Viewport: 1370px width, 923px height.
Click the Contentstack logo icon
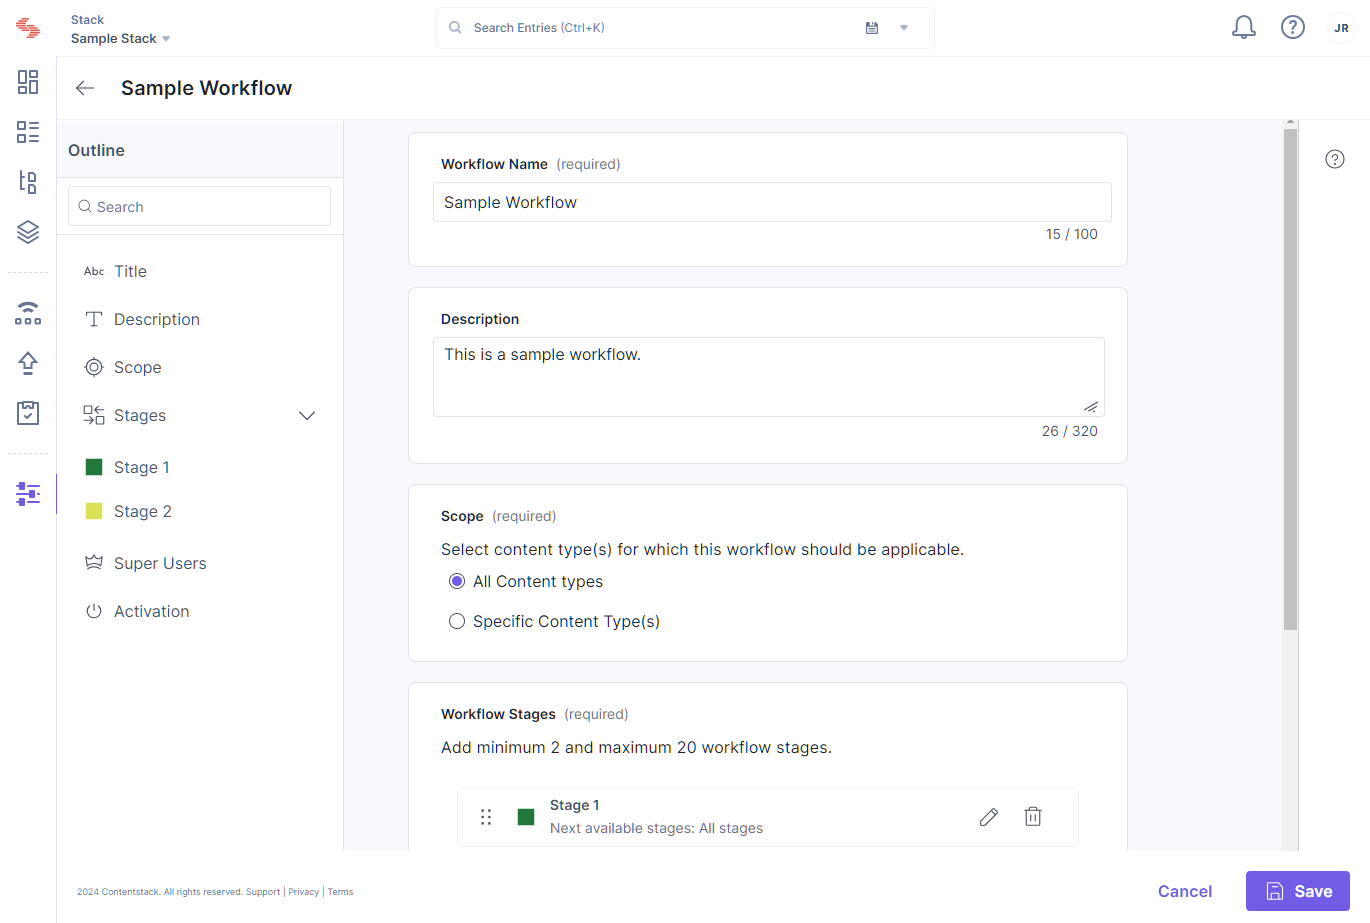pos(28,28)
